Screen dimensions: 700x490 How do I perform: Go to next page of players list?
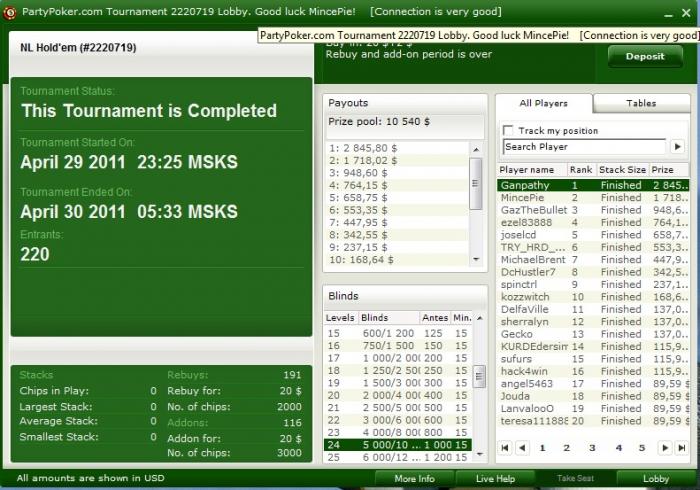665,448
